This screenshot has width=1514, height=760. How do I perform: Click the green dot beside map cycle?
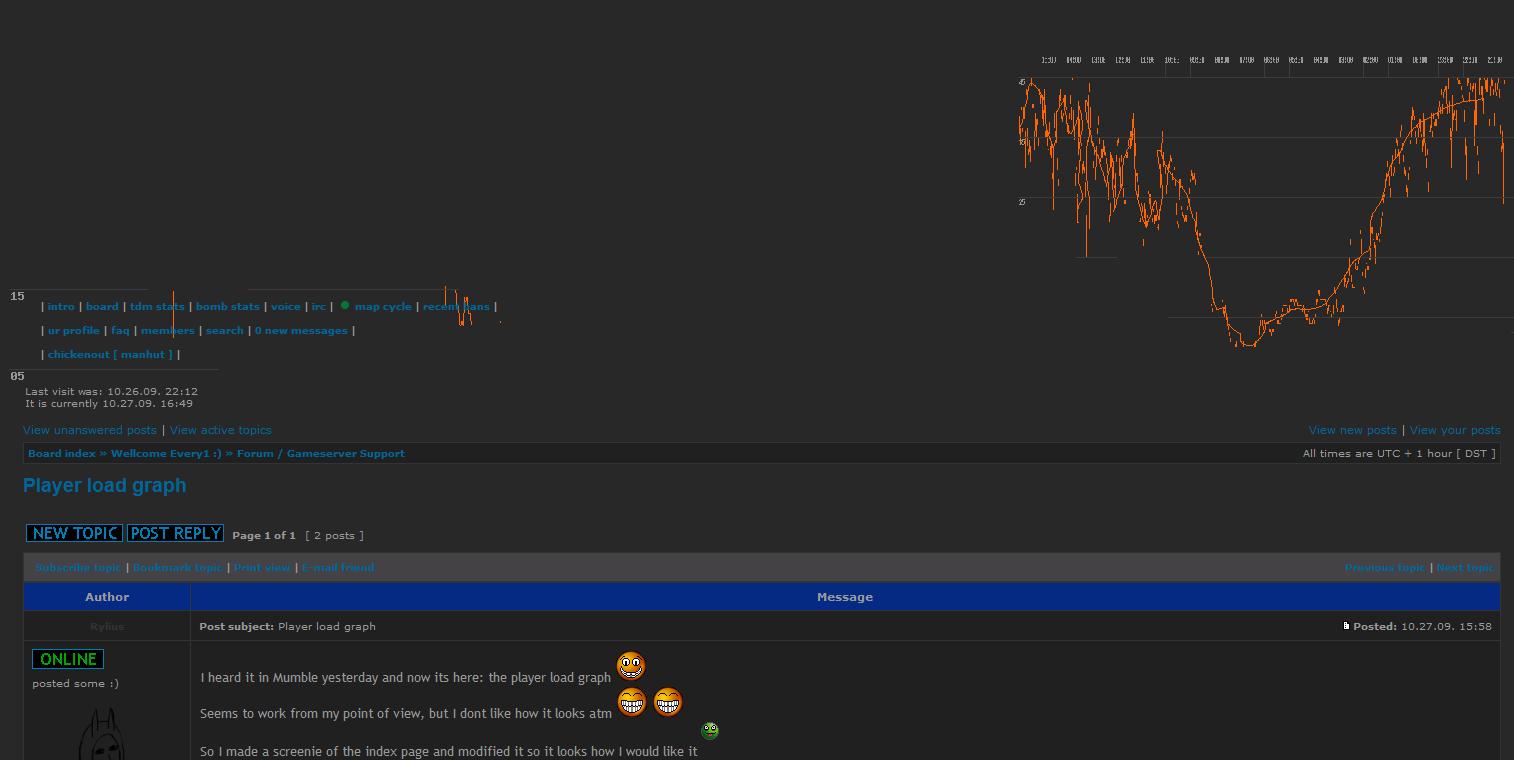(x=345, y=306)
